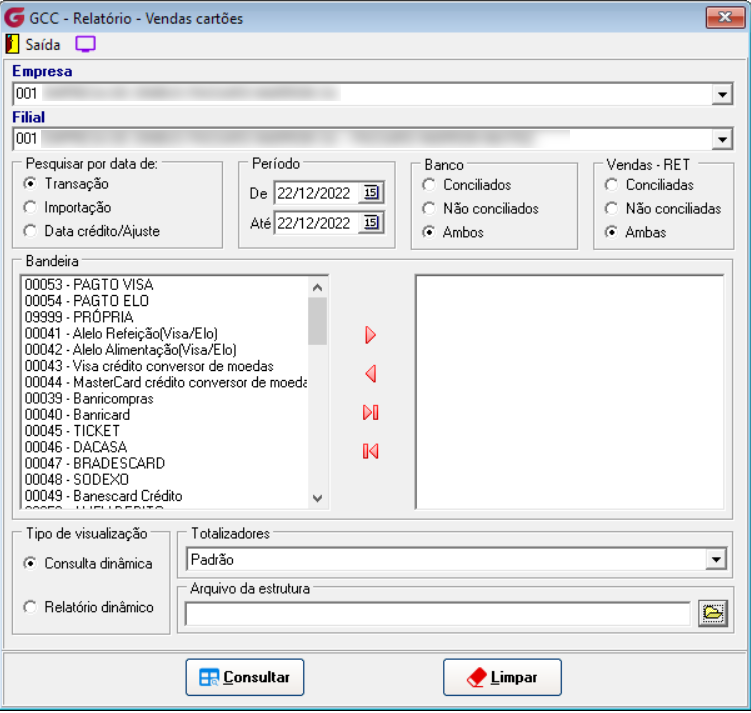Move selected bandeira to right list
The height and width of the screenshot is (713, 751).
[x=370, y=335]
